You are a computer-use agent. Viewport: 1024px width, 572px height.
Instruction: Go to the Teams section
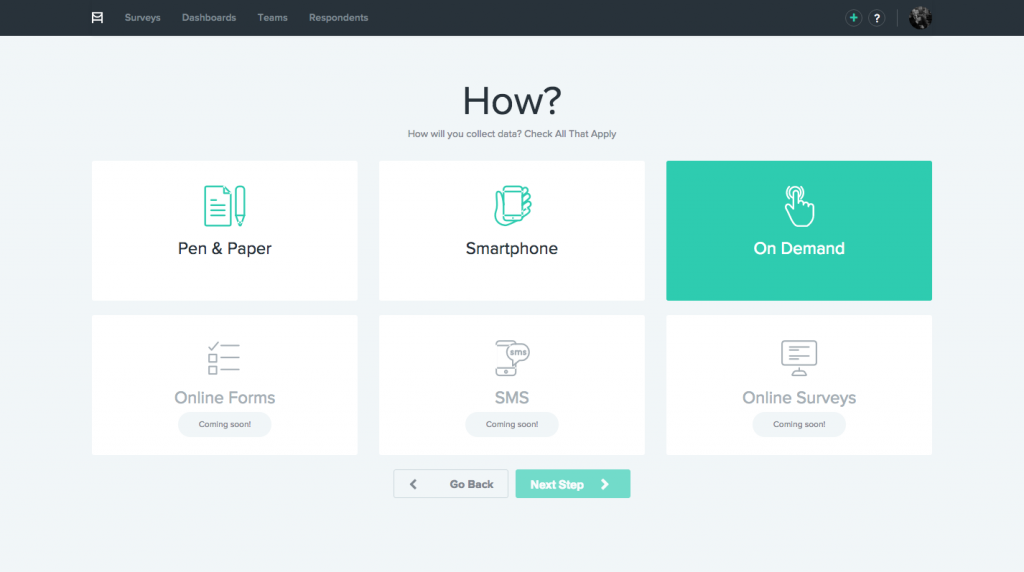click(272, 18)
